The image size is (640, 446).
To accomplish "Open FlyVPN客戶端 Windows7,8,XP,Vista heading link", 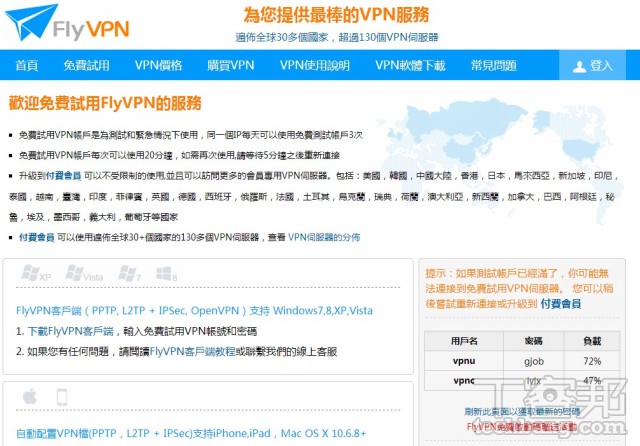I will click(194, 311).
